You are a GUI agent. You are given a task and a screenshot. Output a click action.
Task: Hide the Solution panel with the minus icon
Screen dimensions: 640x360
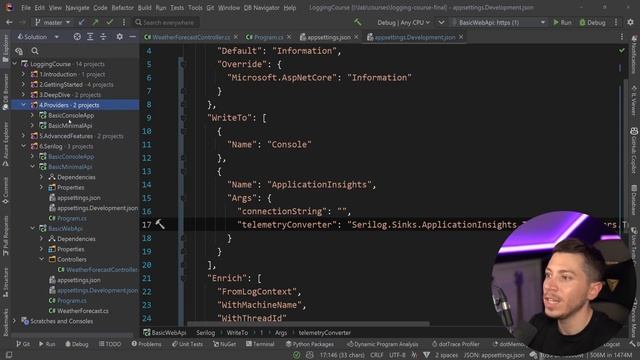[132, 37]
